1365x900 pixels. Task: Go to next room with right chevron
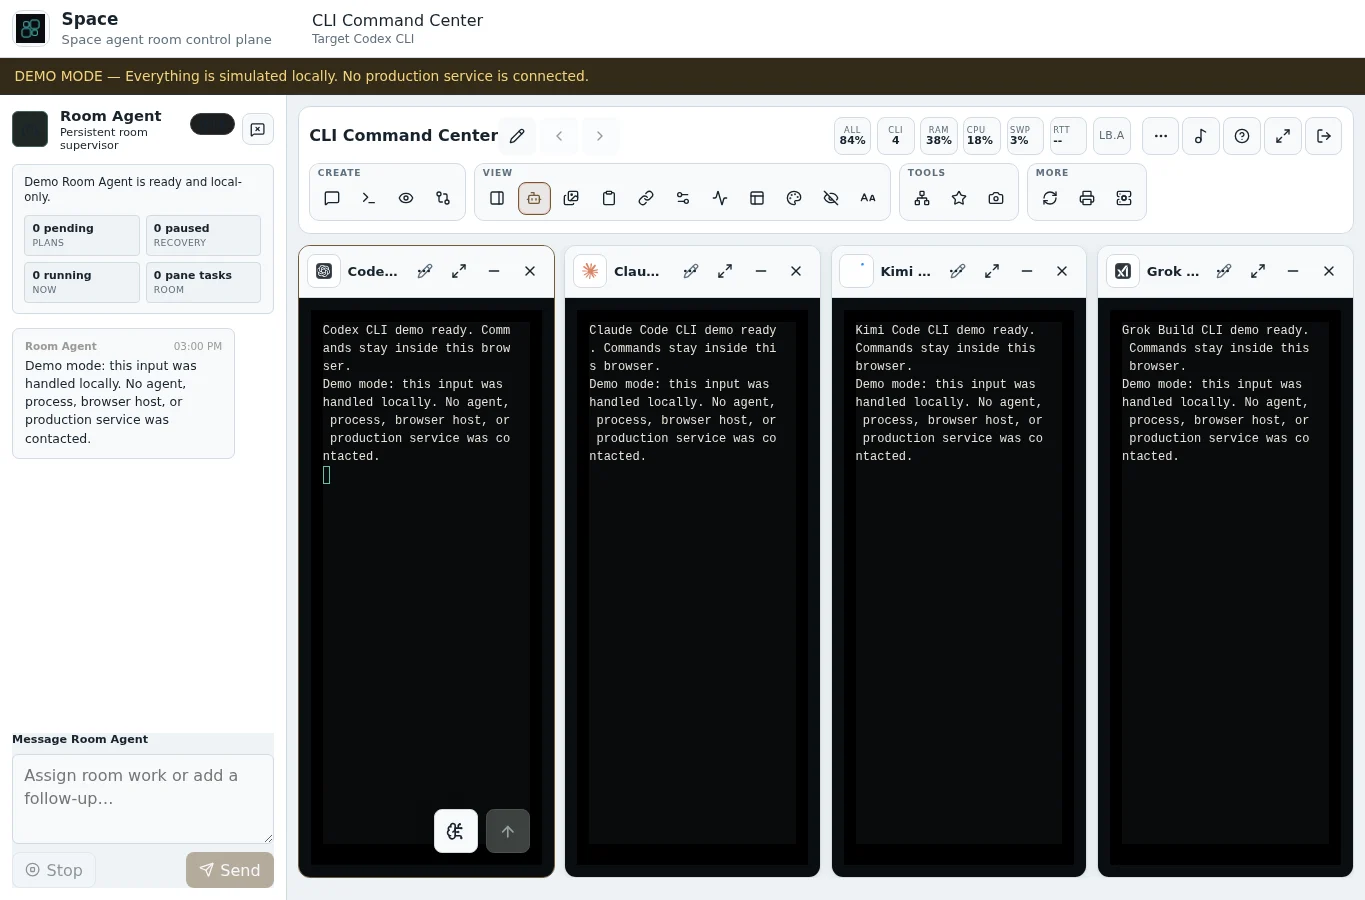click(x=600, y=136)
